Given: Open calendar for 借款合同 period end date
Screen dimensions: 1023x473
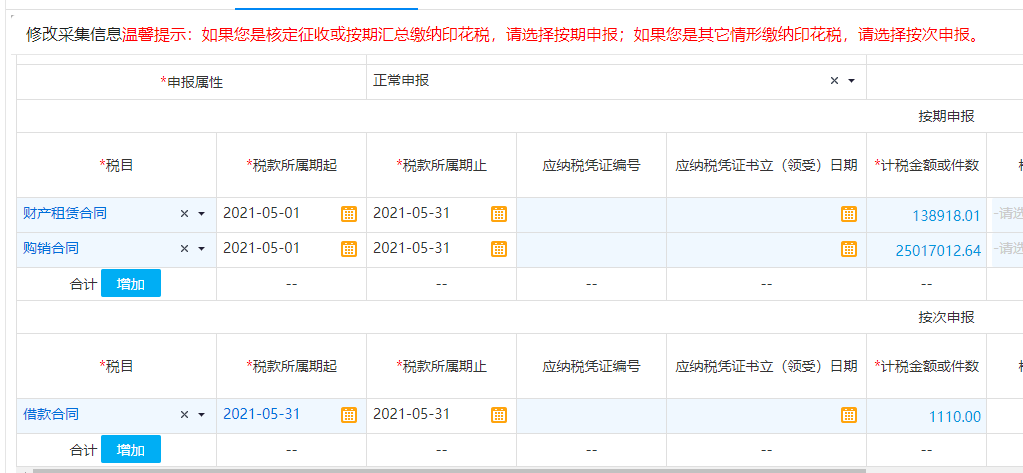Looking at the screenshot, I should coord(499,415).
